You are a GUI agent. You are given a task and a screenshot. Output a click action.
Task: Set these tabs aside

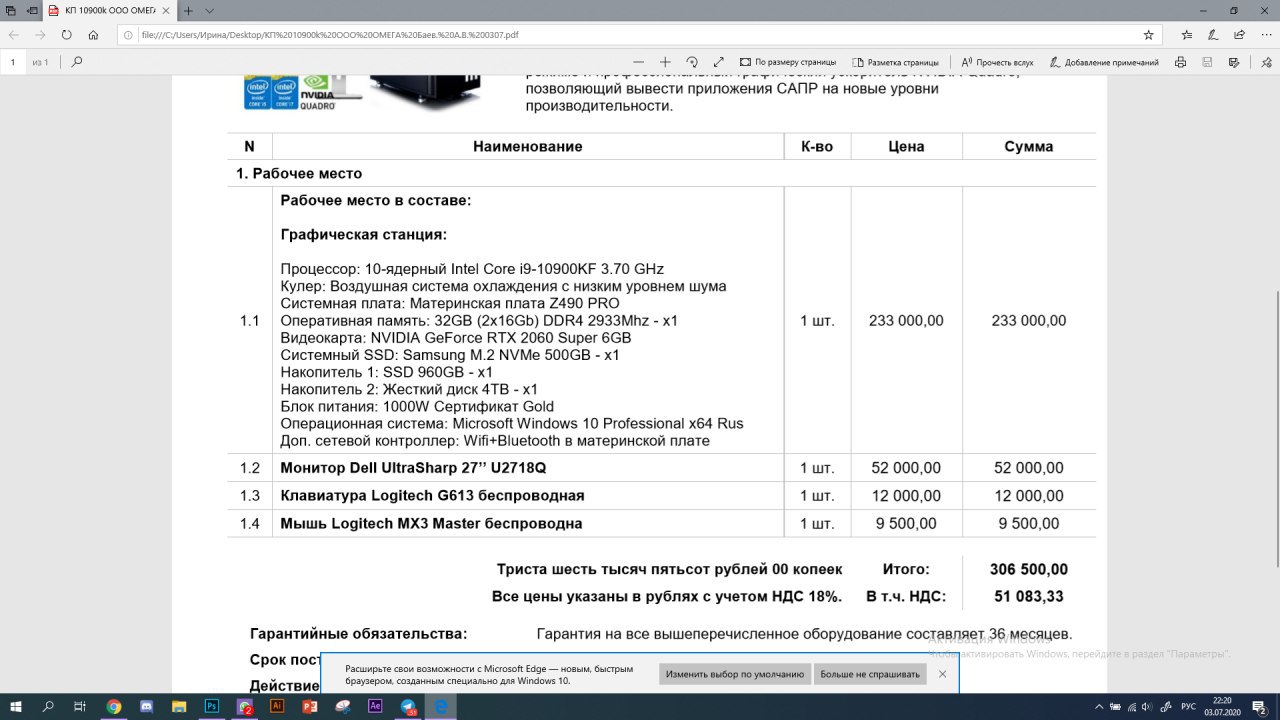tap(34, 10)
